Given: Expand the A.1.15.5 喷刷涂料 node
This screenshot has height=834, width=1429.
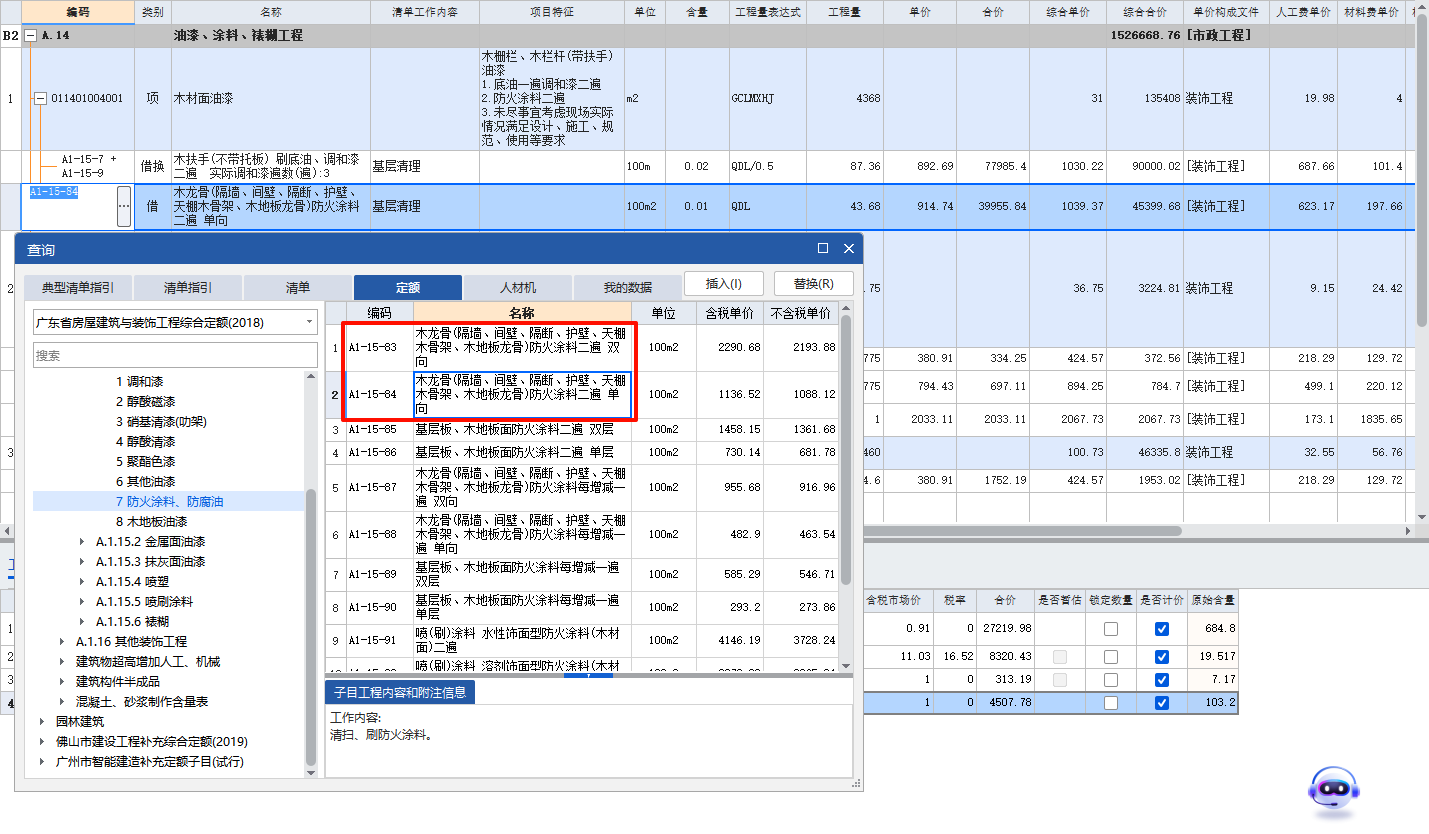Looking at the screenshot, I should [x=82, y=602].
